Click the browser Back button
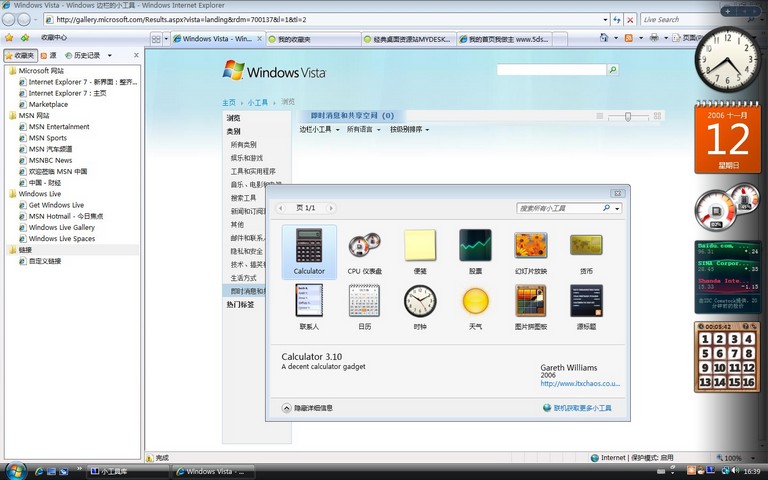 click(8, 20)
